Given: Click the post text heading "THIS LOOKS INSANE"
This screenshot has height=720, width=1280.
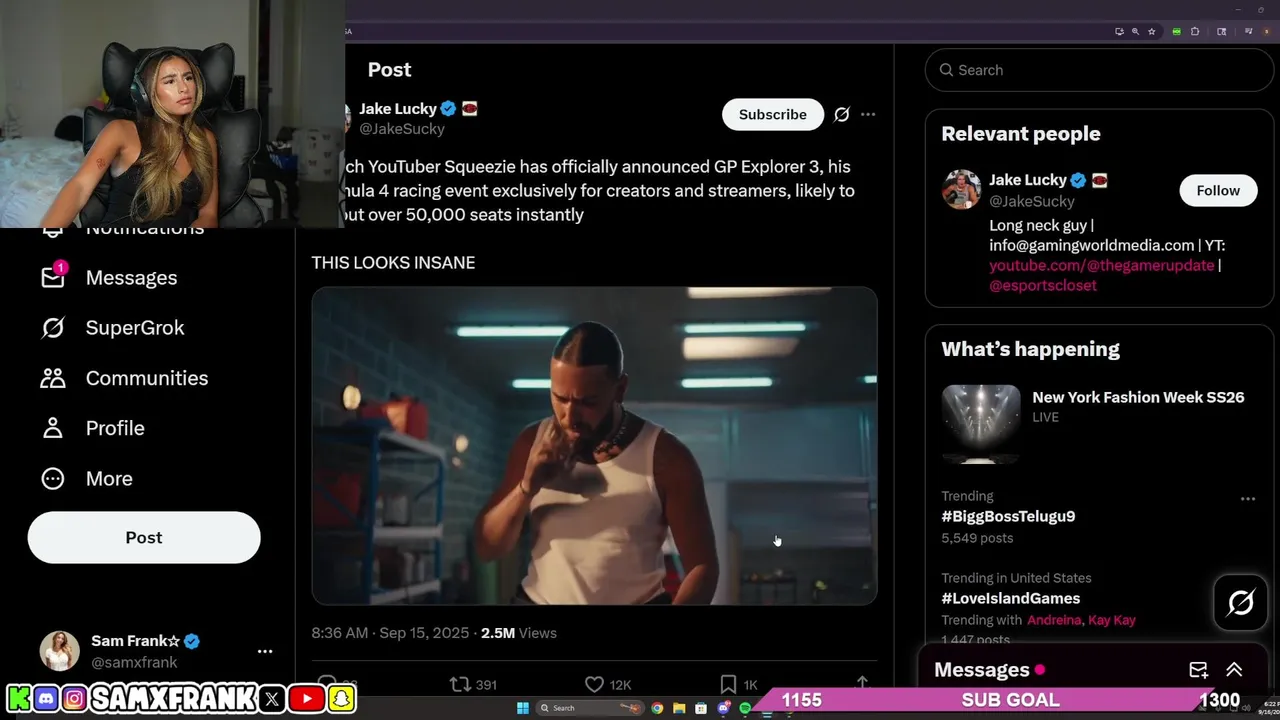Looking at the screenshot, I should 393,262.
